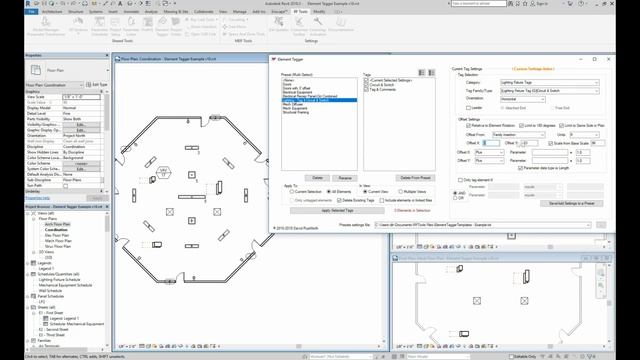Open the Tag Family/Type dropdown
The width and height of the screenshot is (640, 360).
click(x=549, y=91)
